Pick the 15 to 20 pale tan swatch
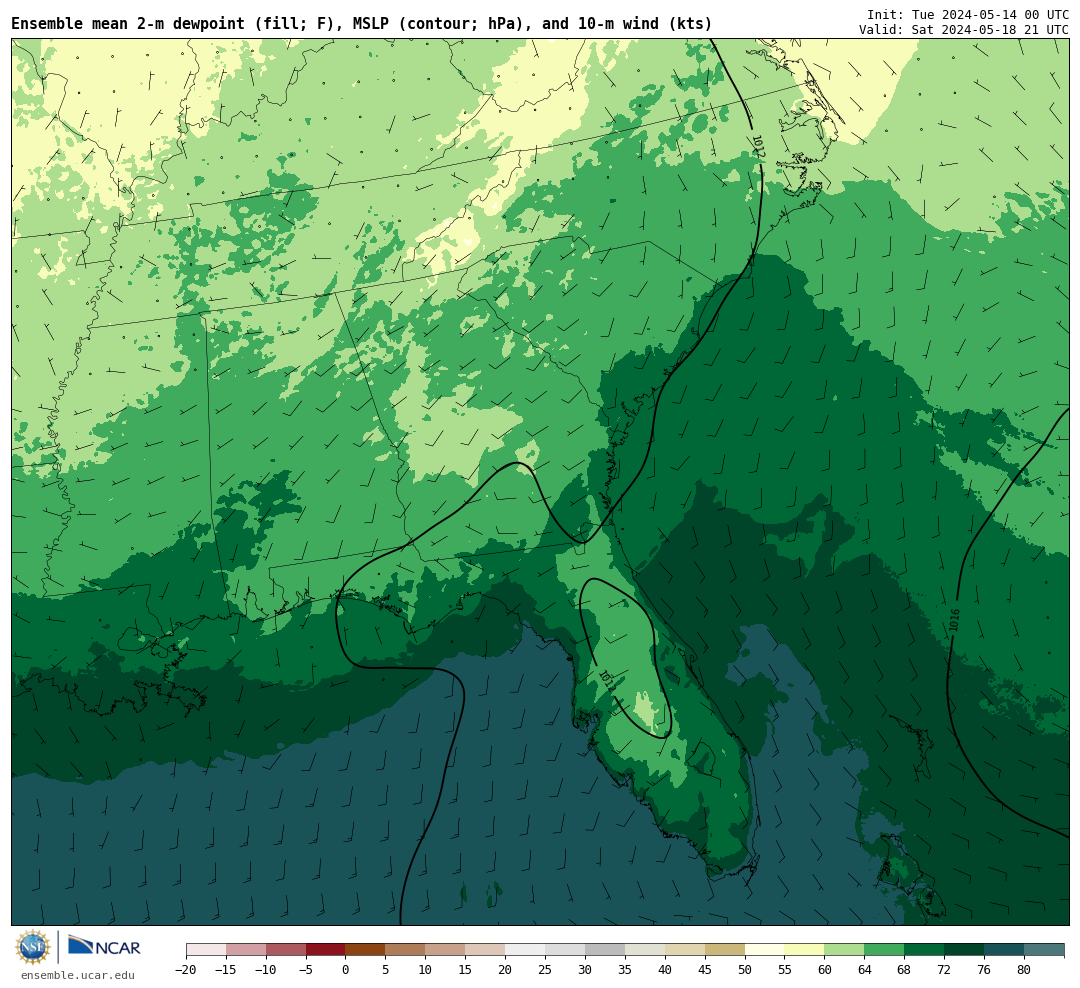 click(x=486, y=950)
